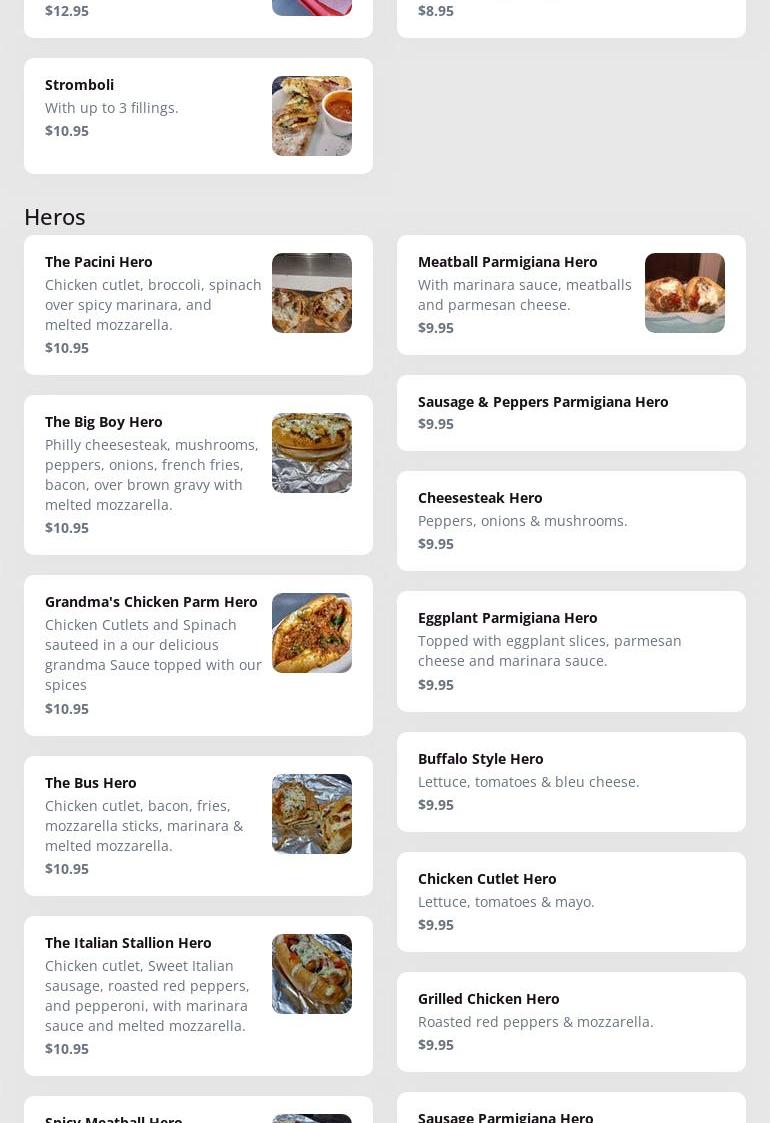This screenshot has height=1123, width=770.
Task: Choose The Big Boy Hero title
Action: tap(104, 422)
